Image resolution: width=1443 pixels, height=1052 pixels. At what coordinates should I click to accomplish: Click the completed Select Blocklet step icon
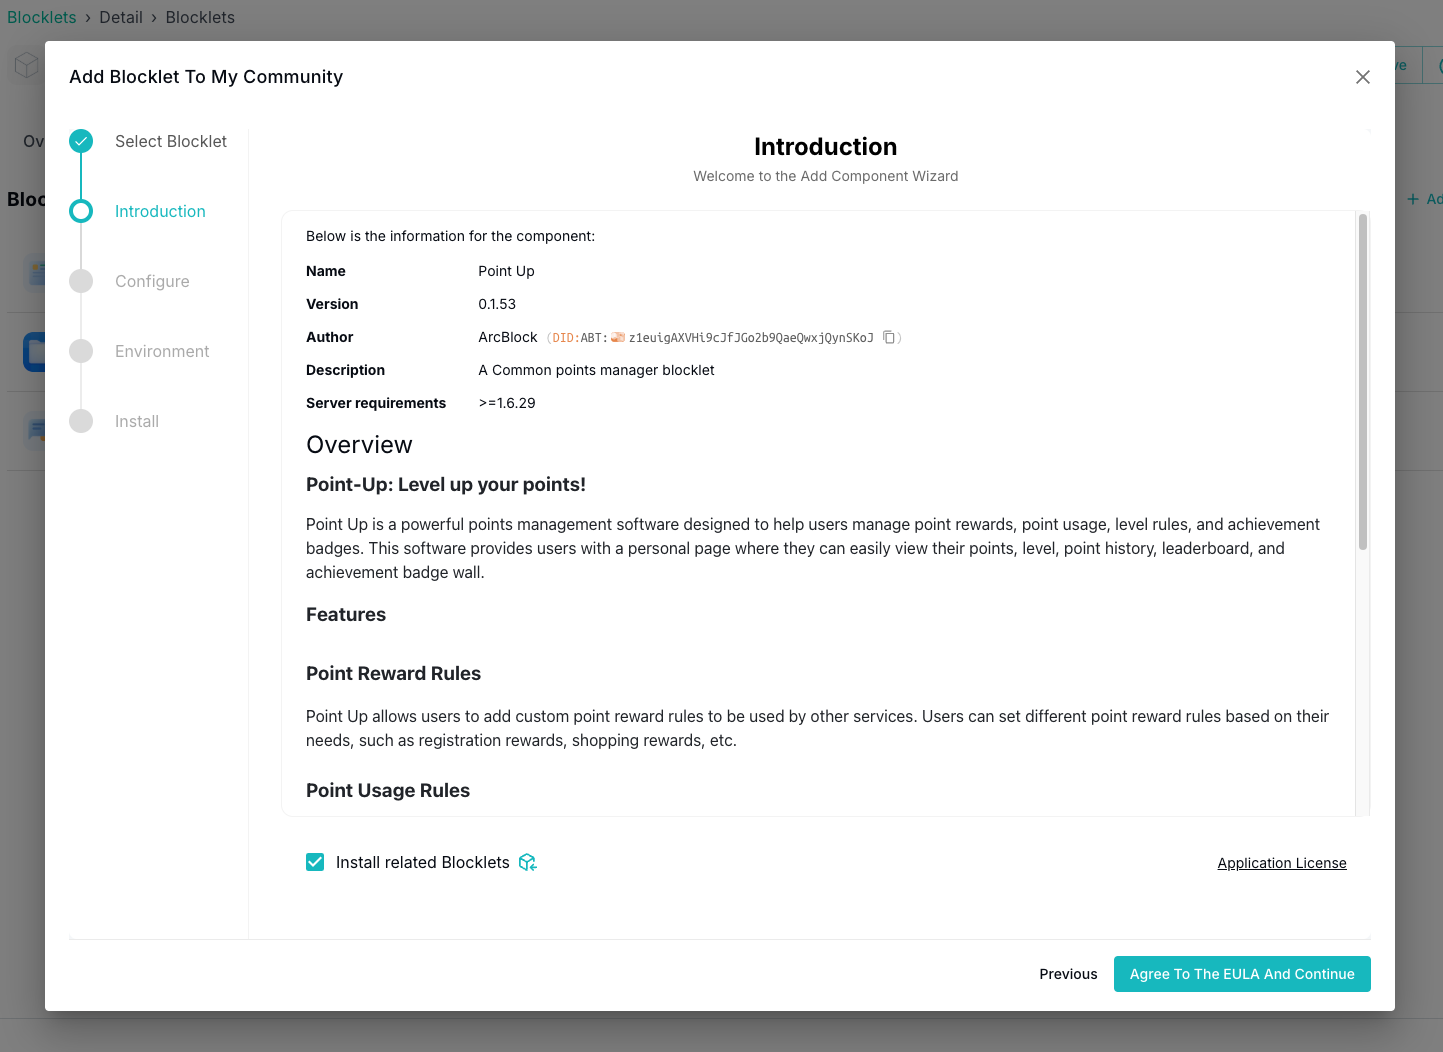pyautogui.click(x=81, y=141)
